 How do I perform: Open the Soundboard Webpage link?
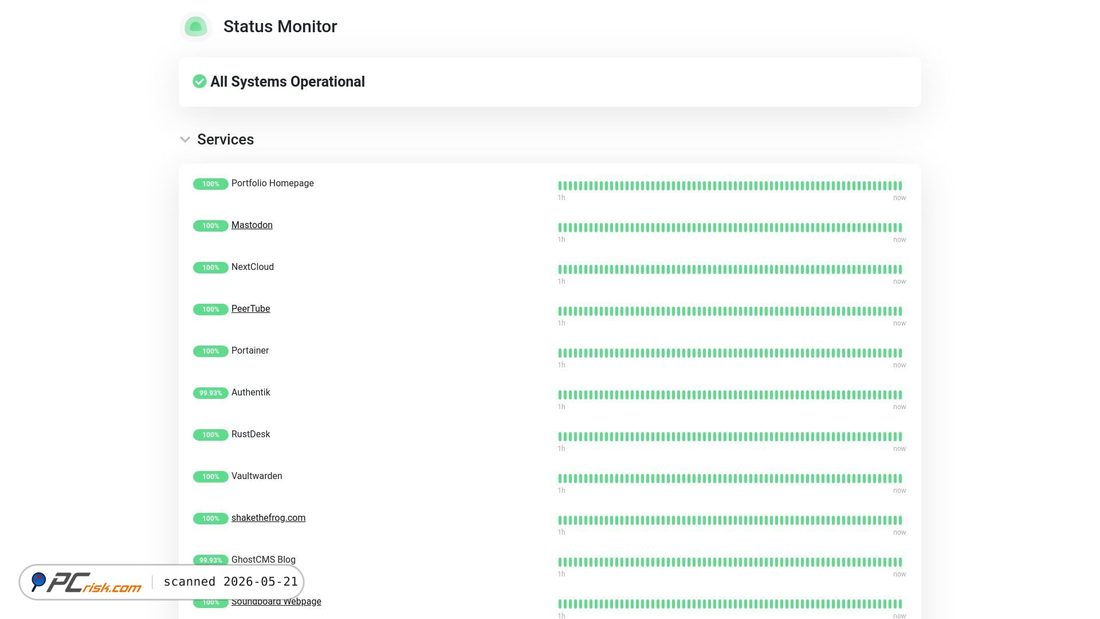click(276, 601)
